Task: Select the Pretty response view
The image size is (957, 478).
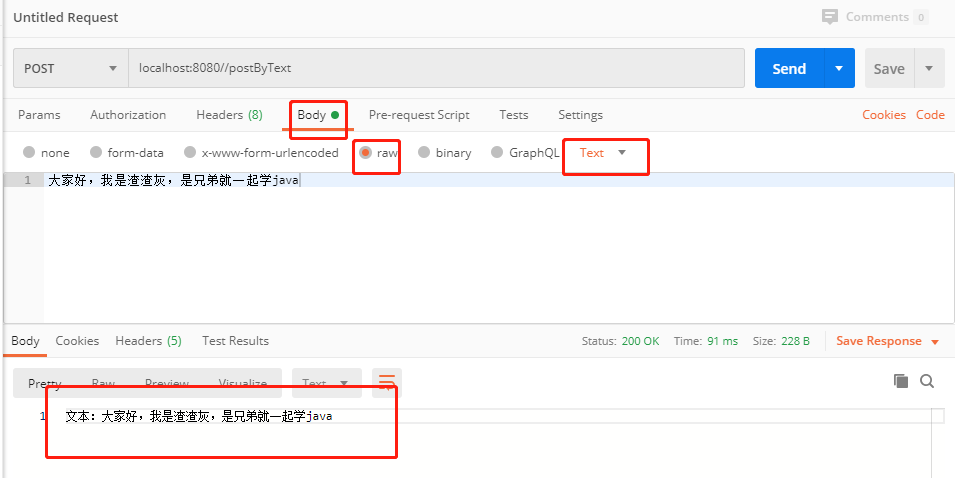Action: [x=45, y=383]
